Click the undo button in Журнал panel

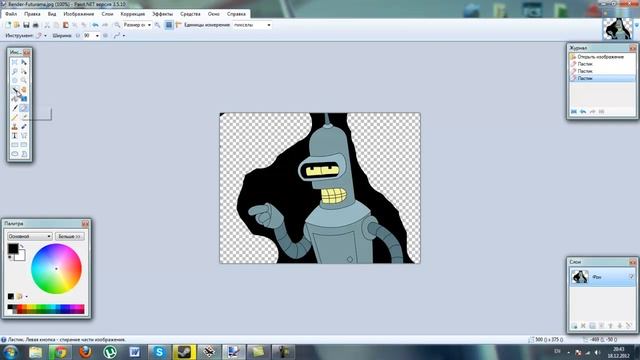point(583,111)
